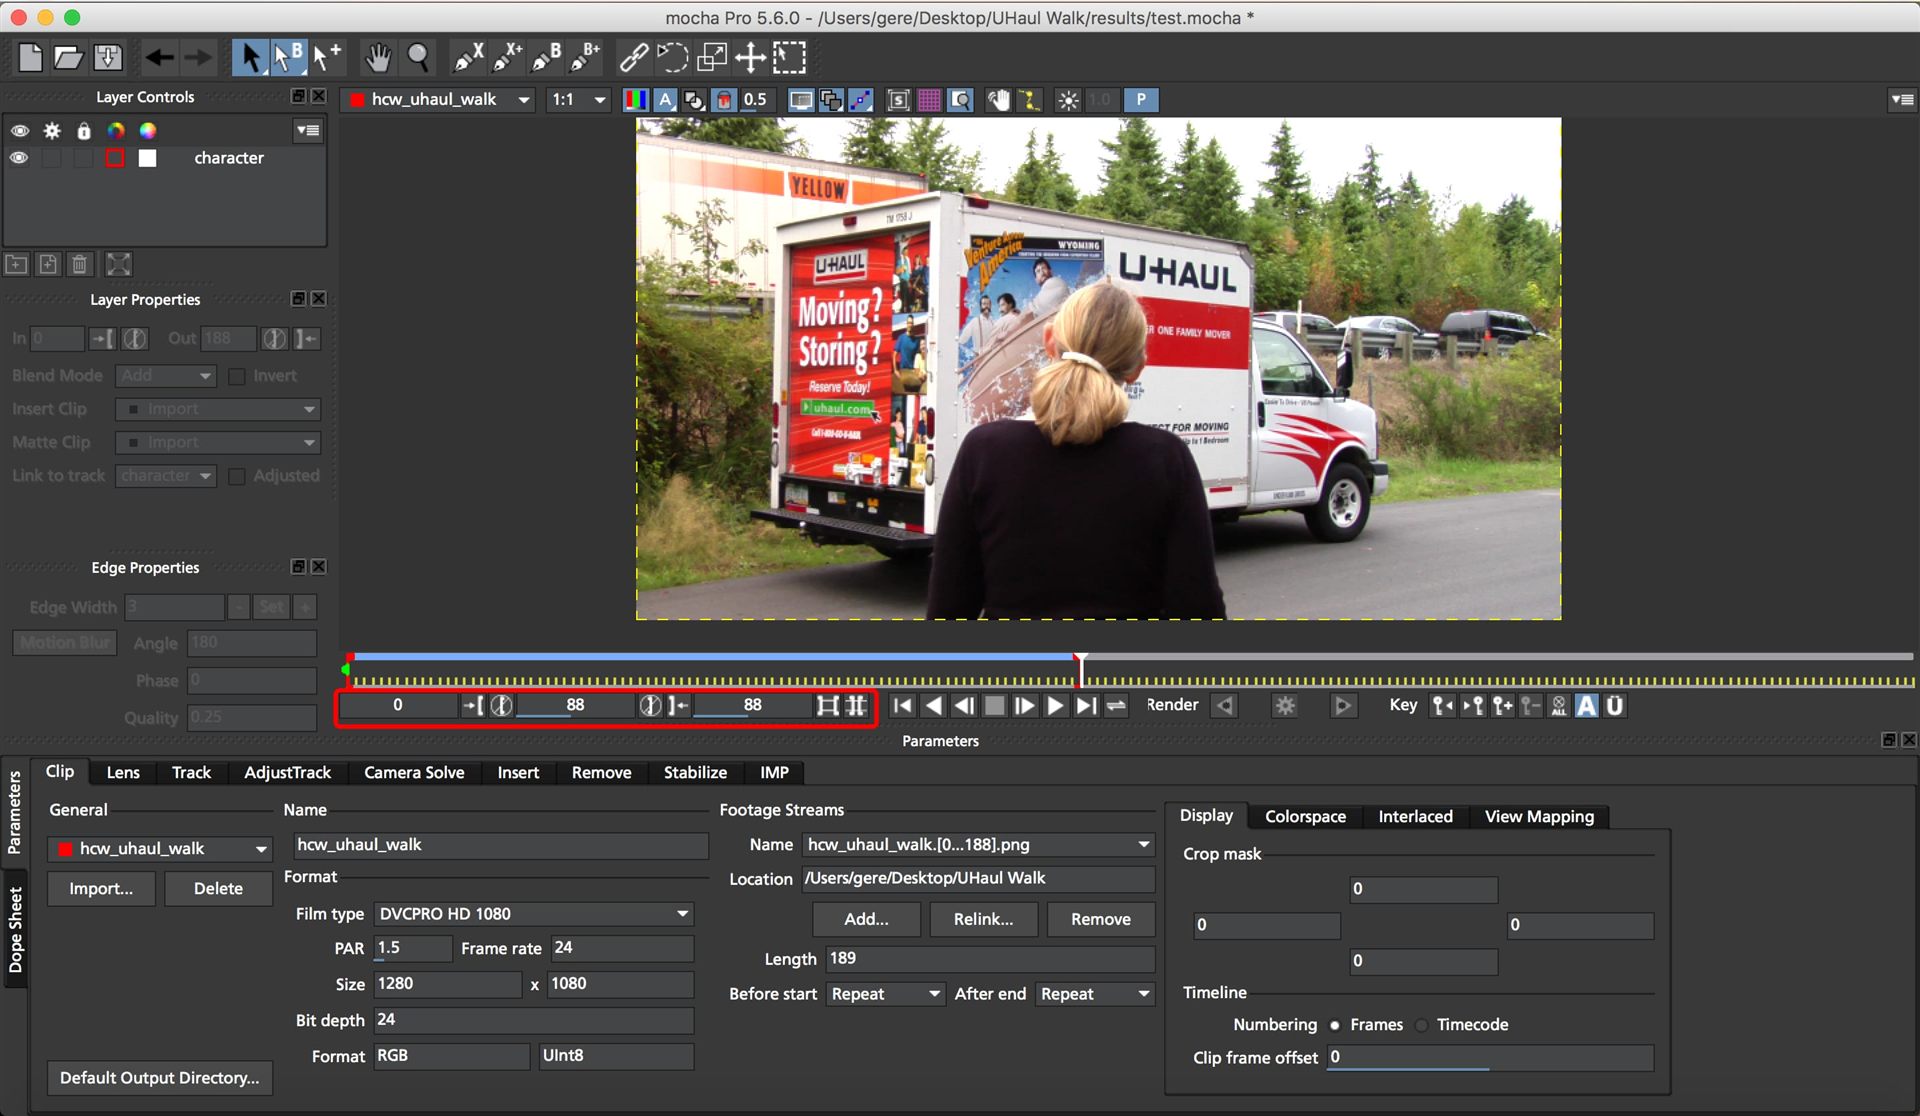
Task: Select the marquee Area Brush selection tool
Action: tap(789, 58)
